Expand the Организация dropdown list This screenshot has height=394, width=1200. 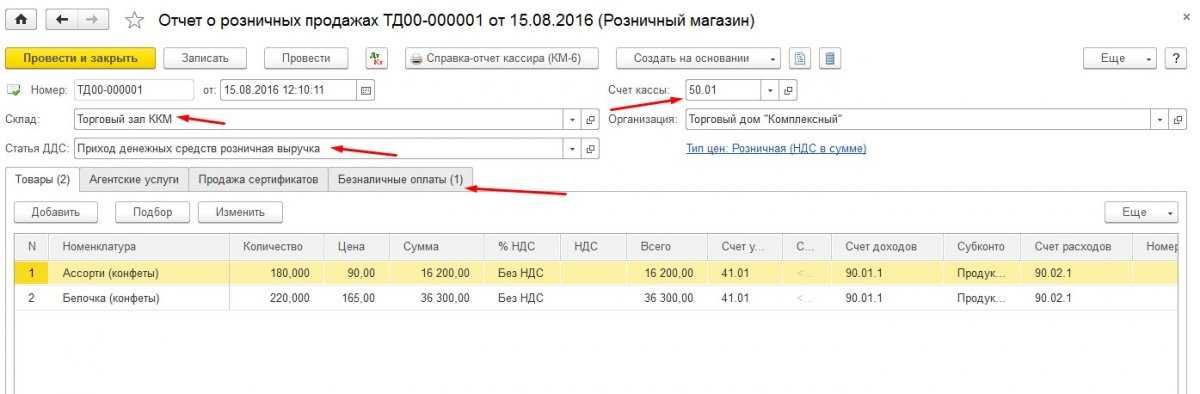pos(1161,119)
